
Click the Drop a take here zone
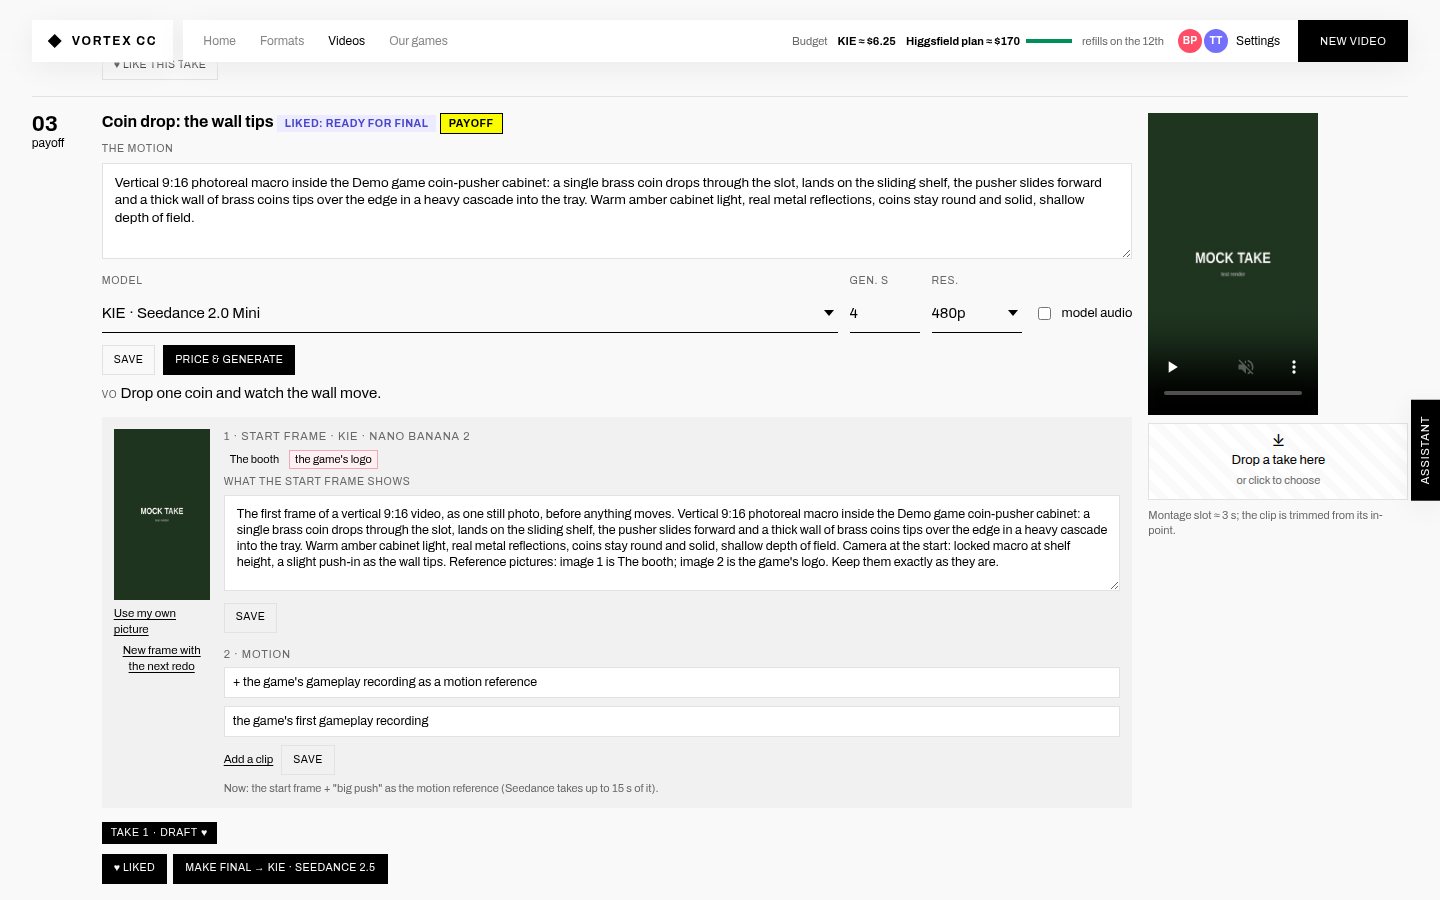tap(1278, 461)
